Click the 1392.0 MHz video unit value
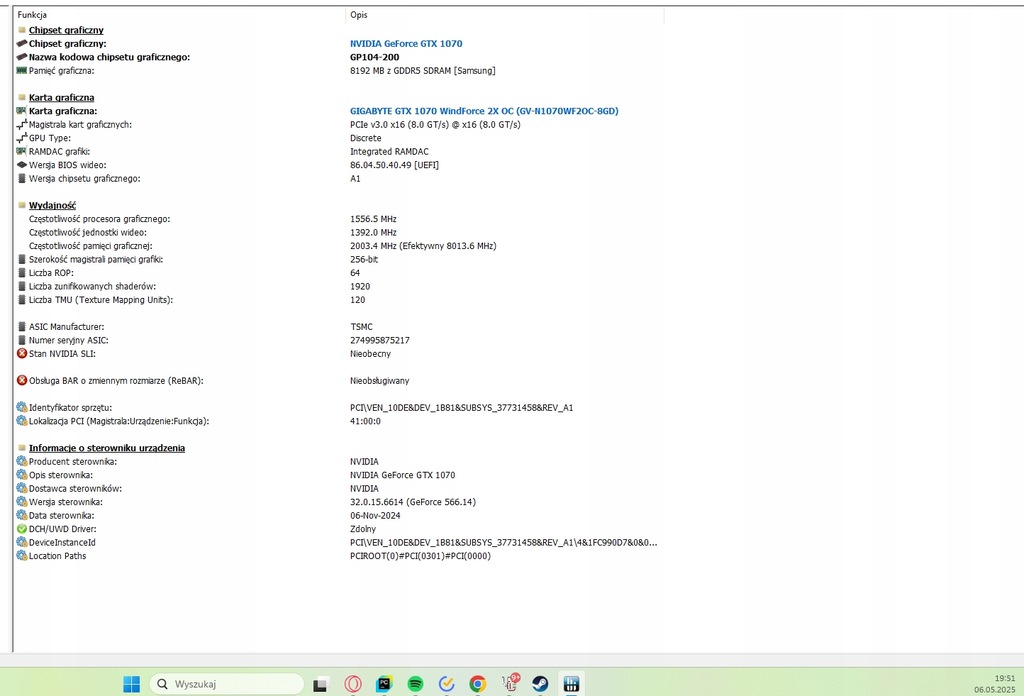1024x696 pixels. [x=373, y=232]
